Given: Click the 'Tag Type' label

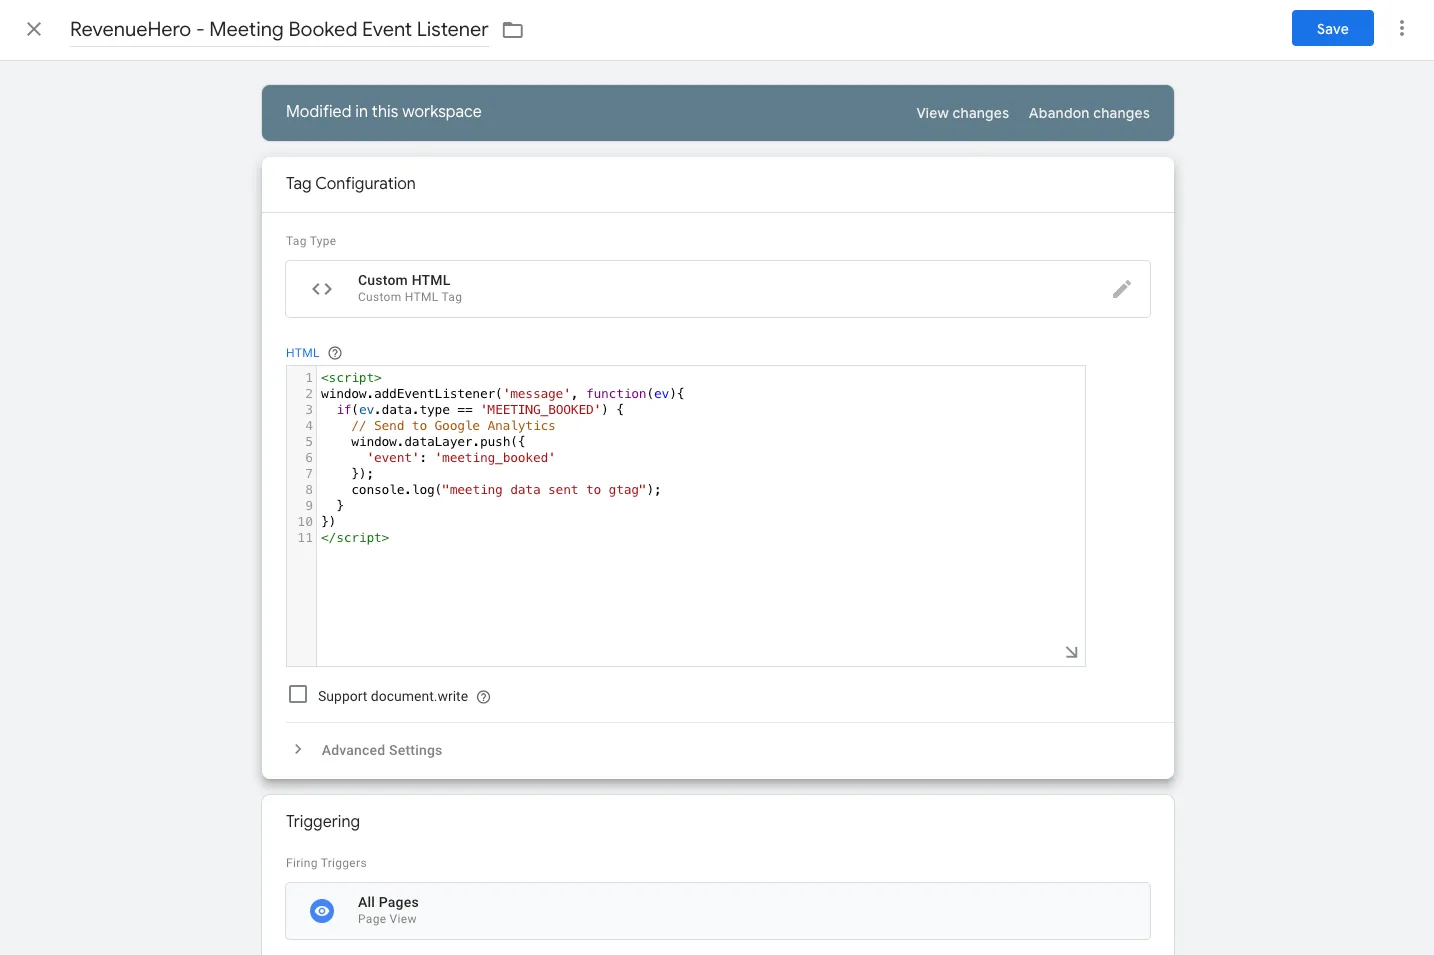Looking at the screenshot, I should [311, 241].
